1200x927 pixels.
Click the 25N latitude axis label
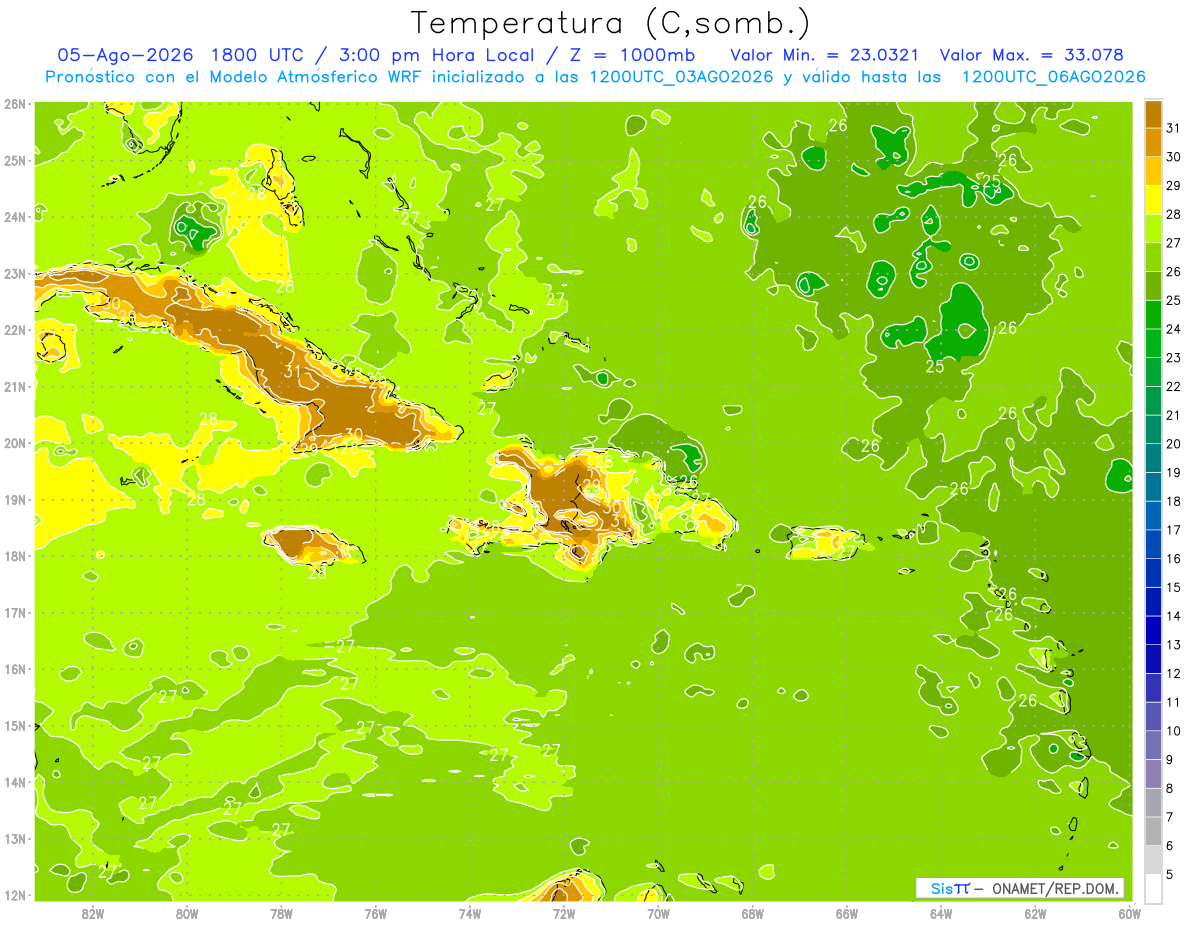15,160
